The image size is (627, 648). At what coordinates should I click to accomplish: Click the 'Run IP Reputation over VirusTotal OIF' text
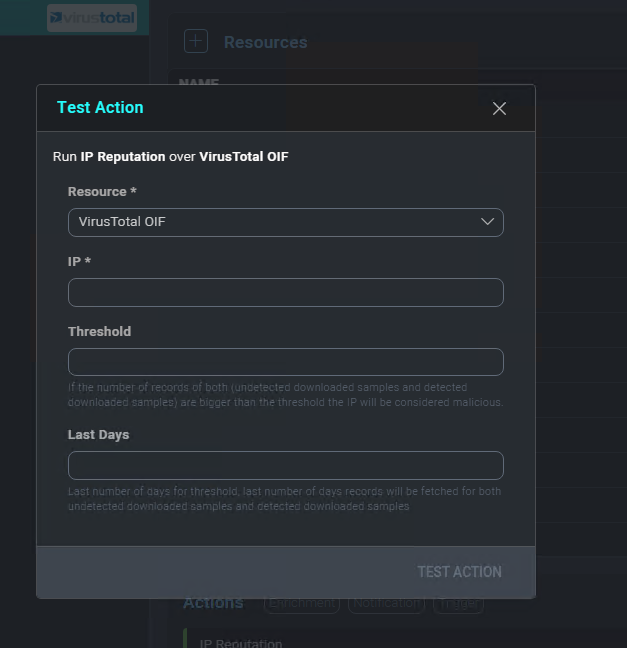[x=170, y=157]
